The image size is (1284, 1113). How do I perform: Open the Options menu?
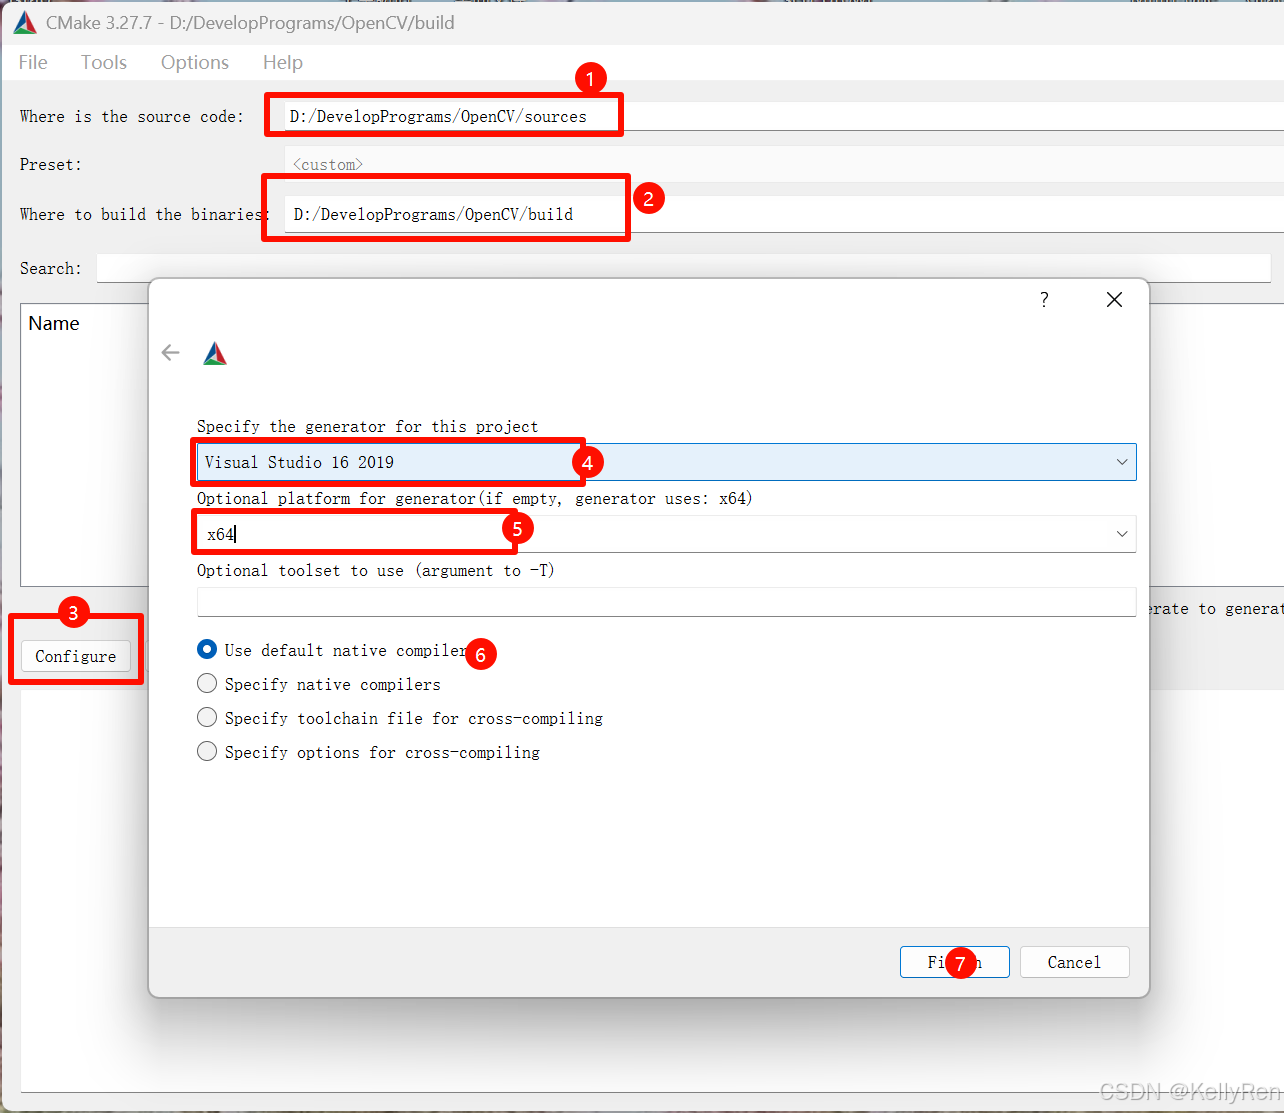(x=194, y=62)
